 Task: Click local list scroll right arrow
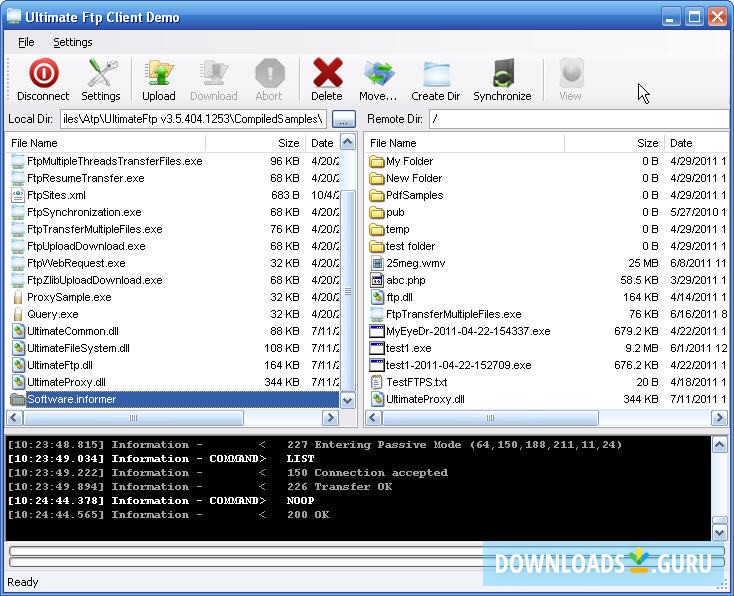tap(330, 418)
